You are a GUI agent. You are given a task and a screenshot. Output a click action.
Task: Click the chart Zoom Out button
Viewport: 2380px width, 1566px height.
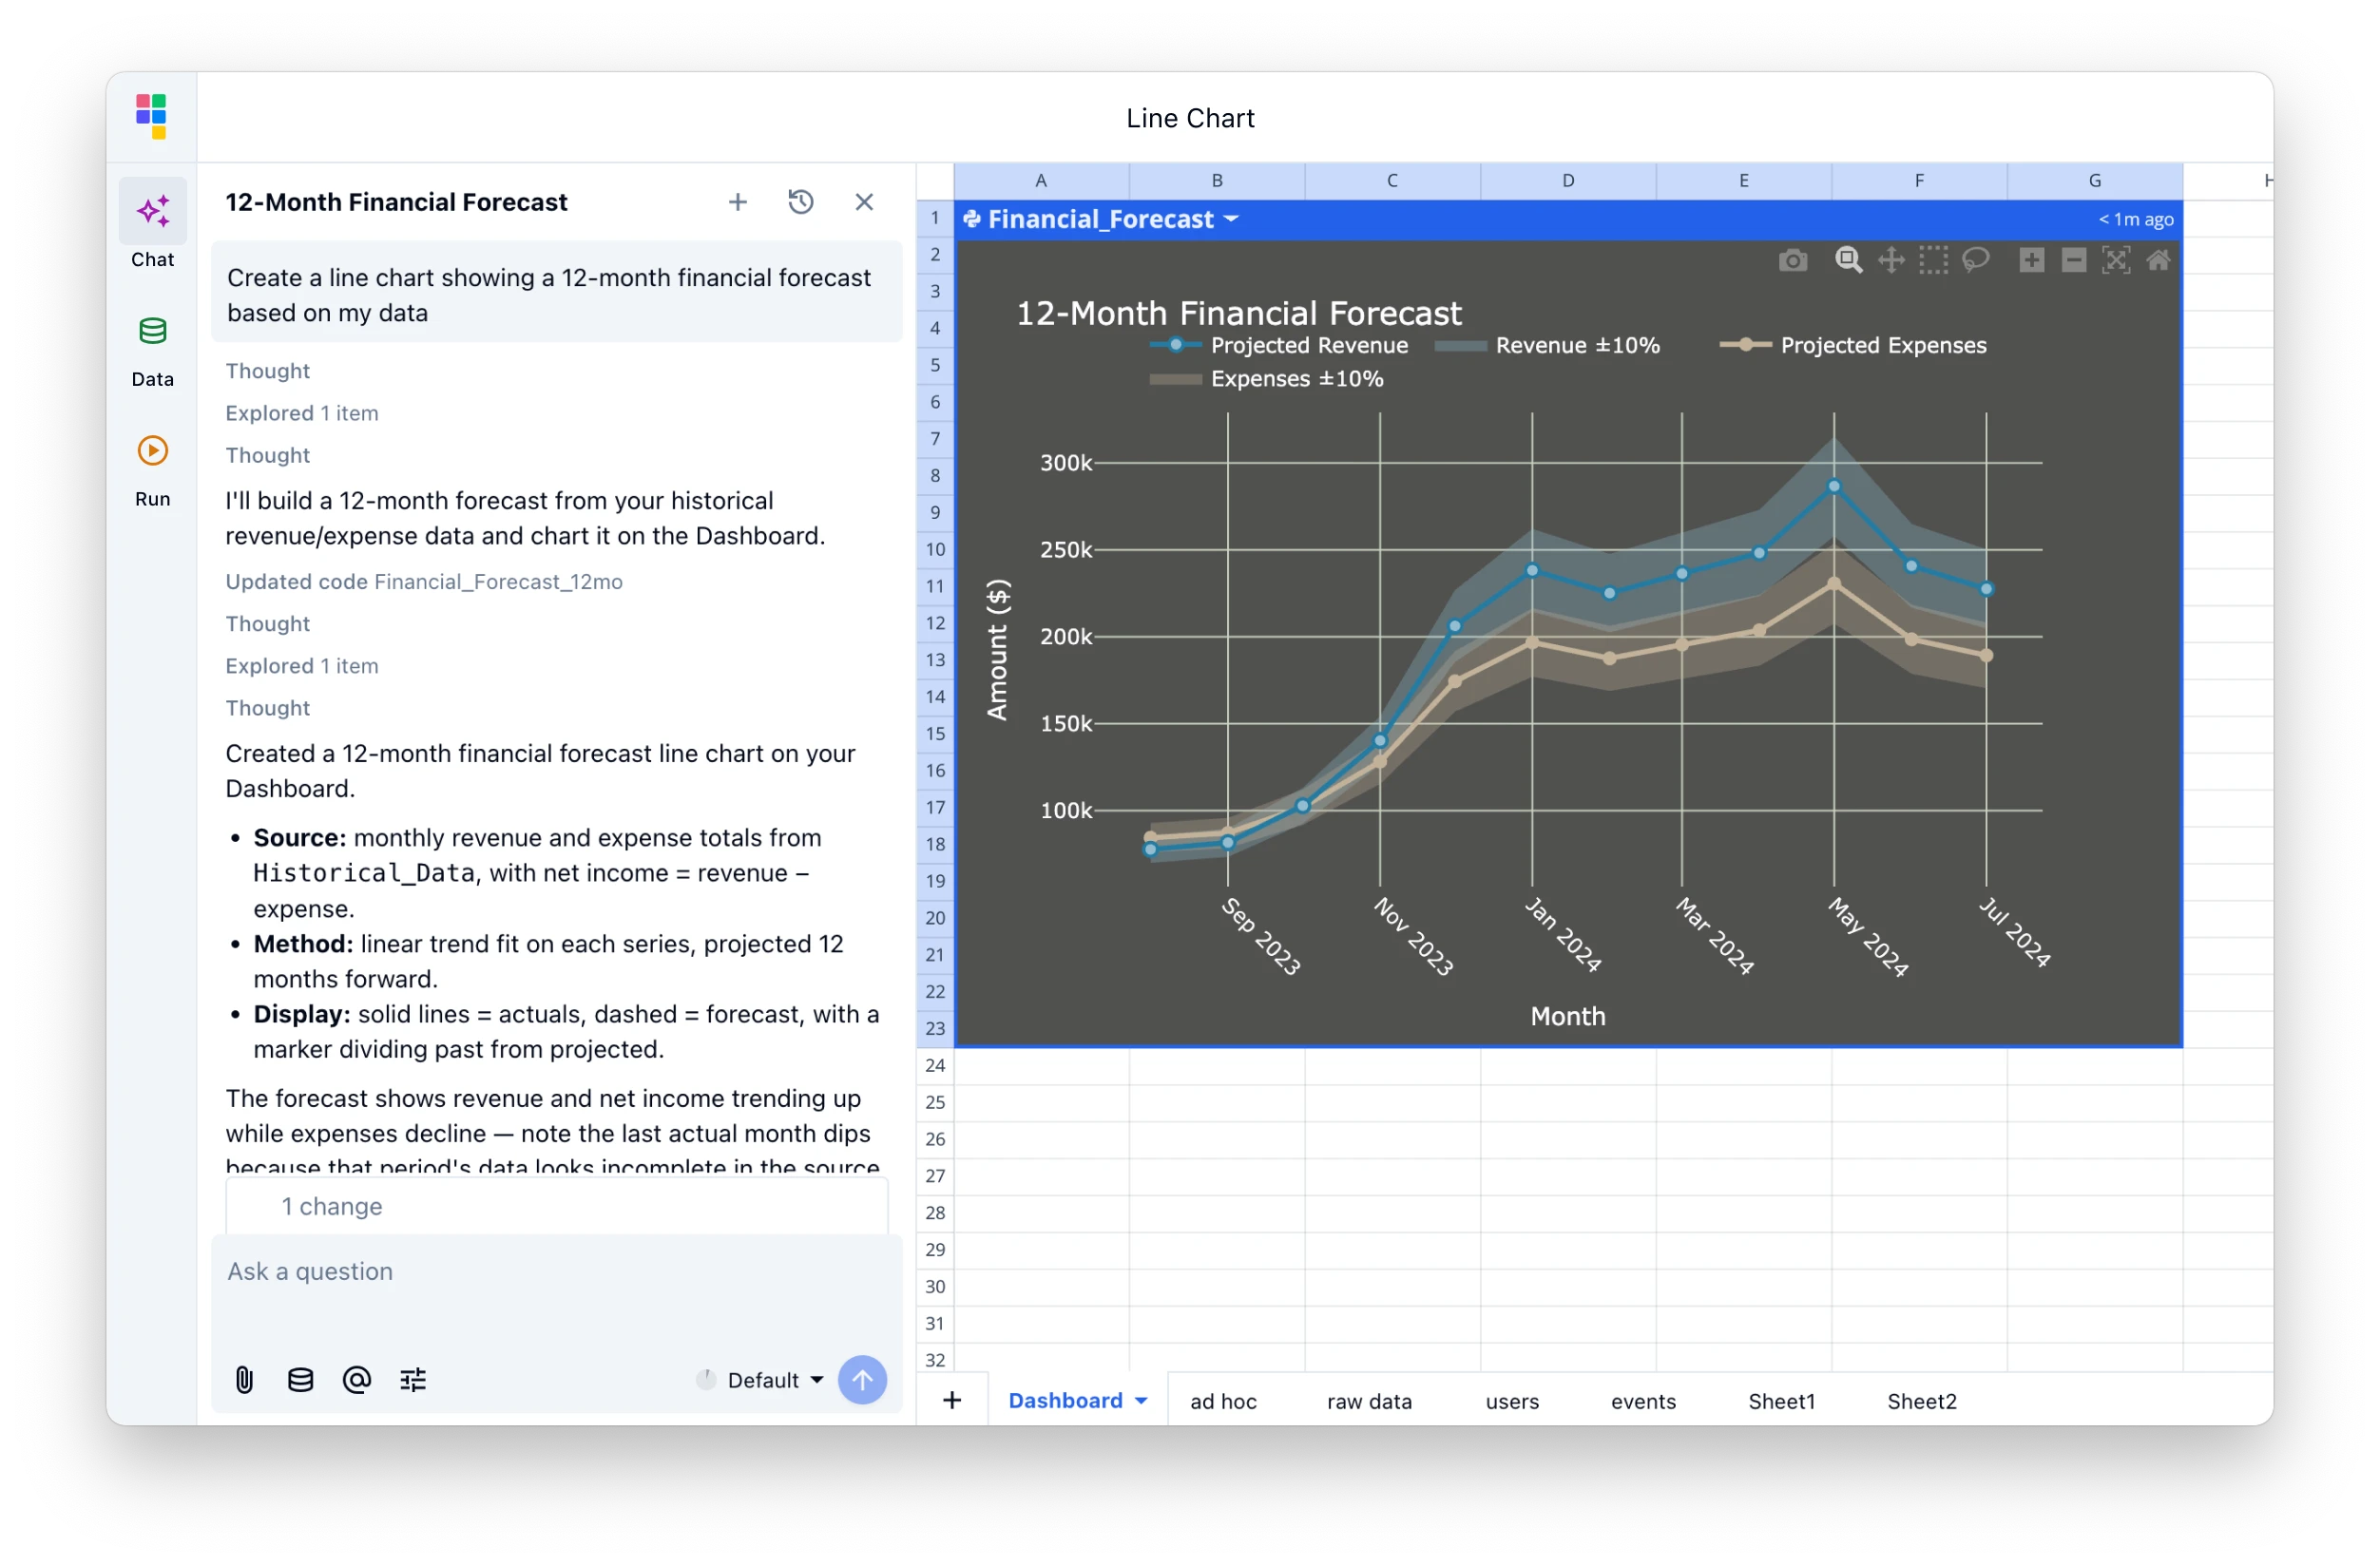point(2073,261)
